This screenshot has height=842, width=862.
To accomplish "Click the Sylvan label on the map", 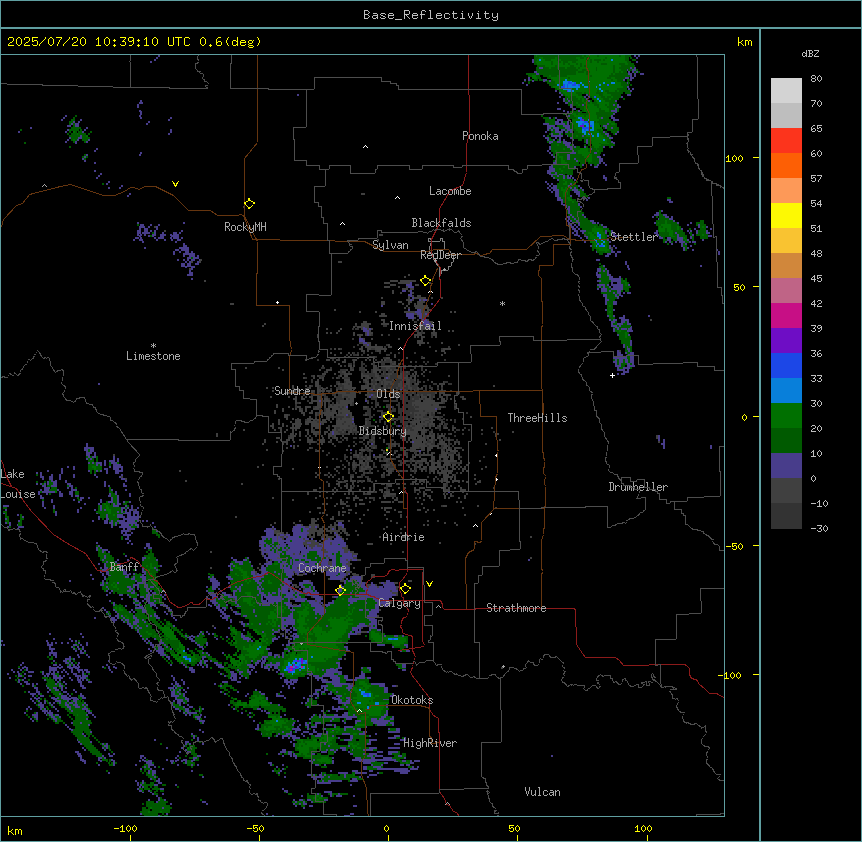I will pos(390,245).
